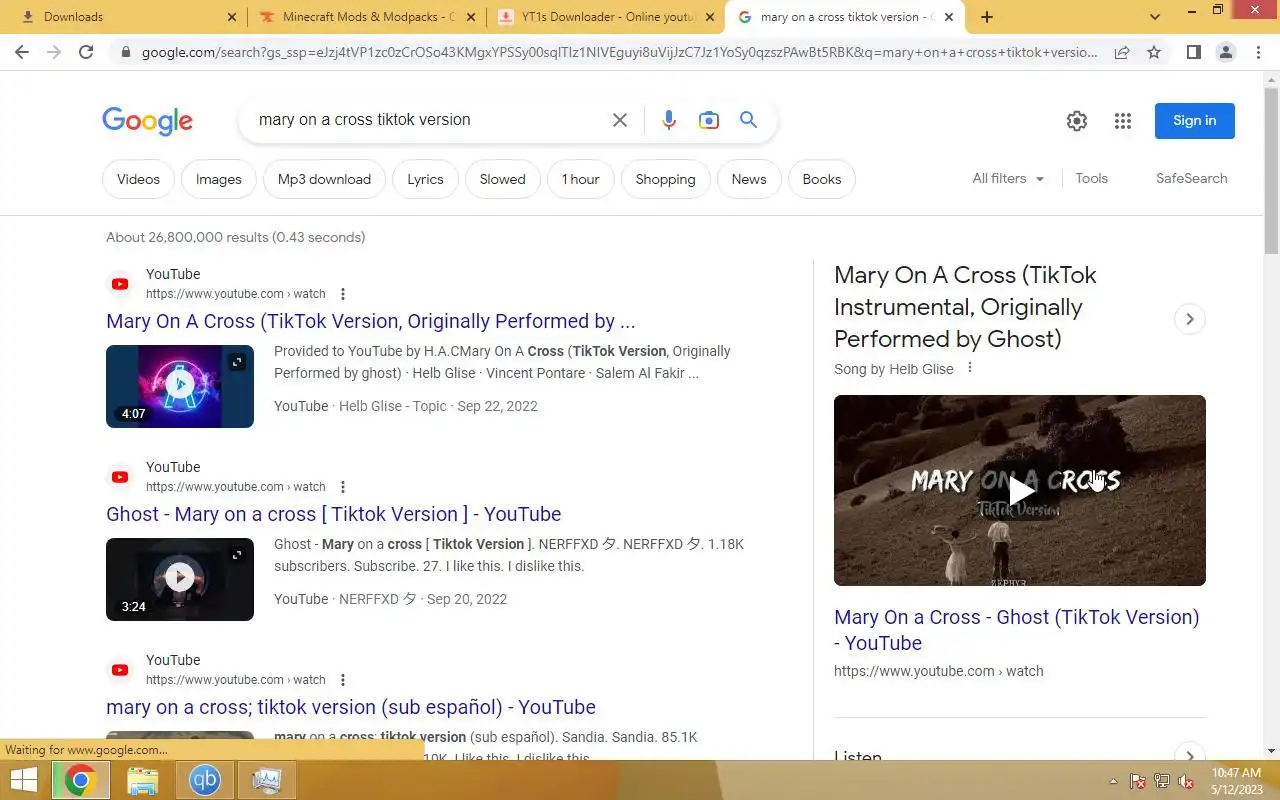
Task: Select the Slowed filter chip
Action: coord(502,179)
